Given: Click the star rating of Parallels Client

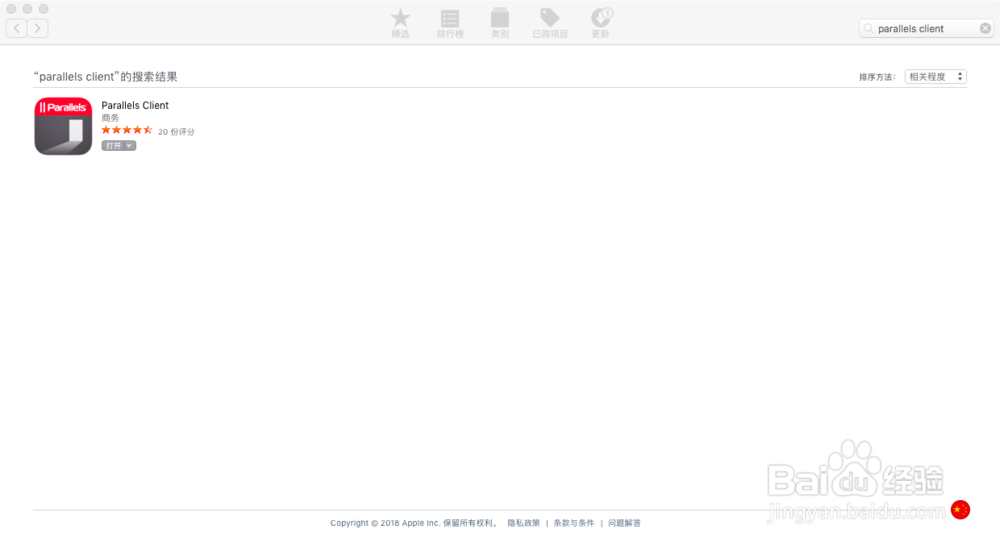Looking at the screenshot, I should (127, 130).
